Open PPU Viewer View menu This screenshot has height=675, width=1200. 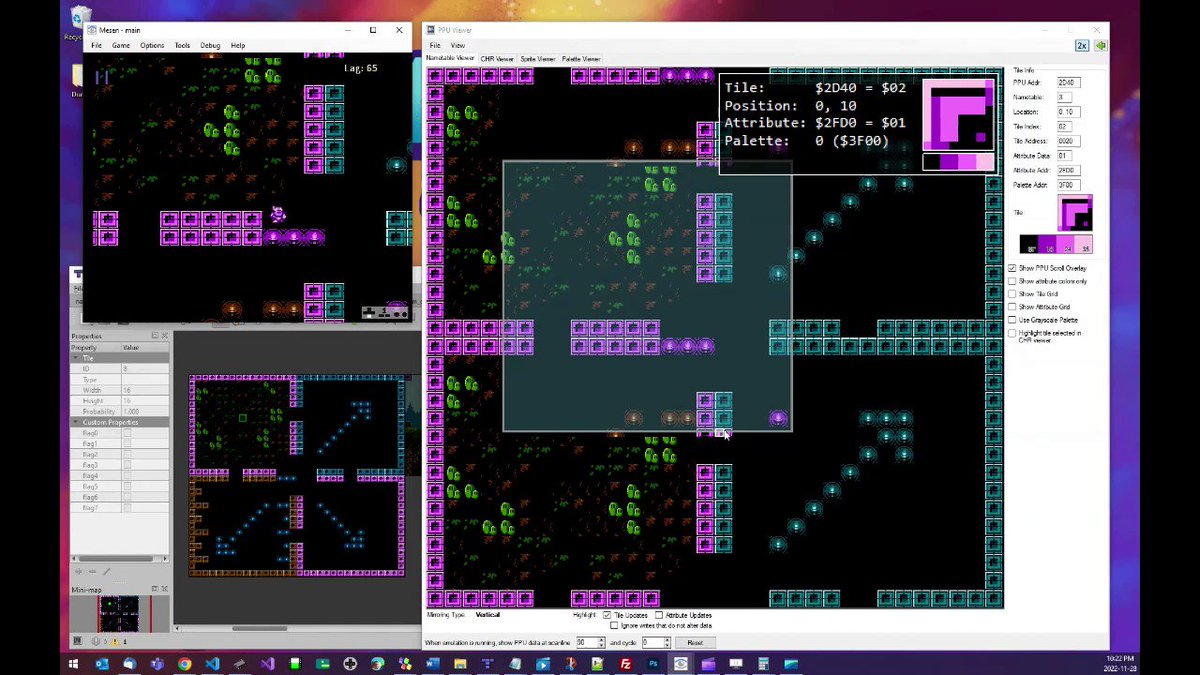[457, 46]
